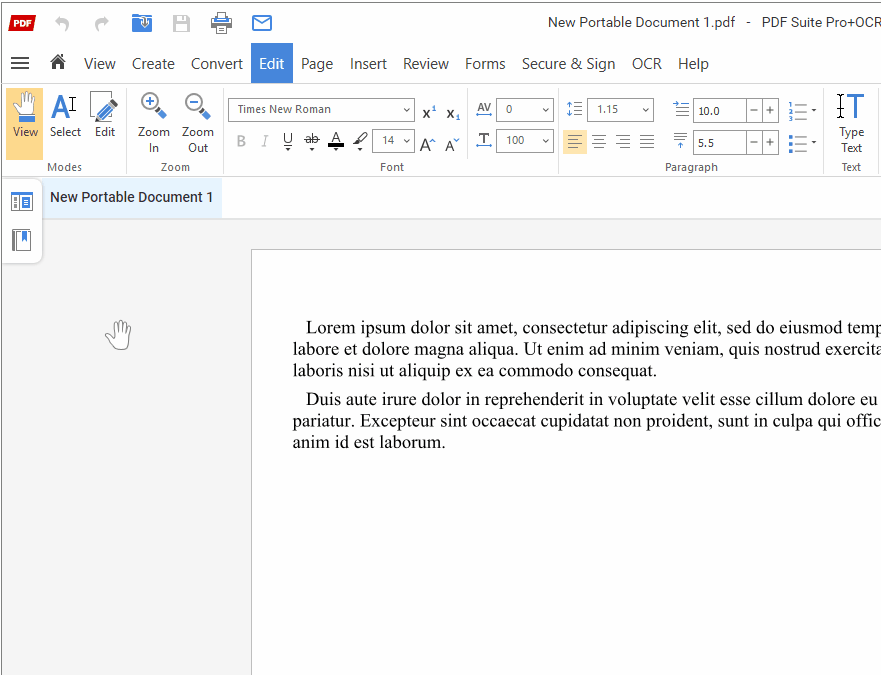Image resolution: width=881 pixels, height=675 pixels.
Task: Apply subscript formatting
Action: coord(453,114)
